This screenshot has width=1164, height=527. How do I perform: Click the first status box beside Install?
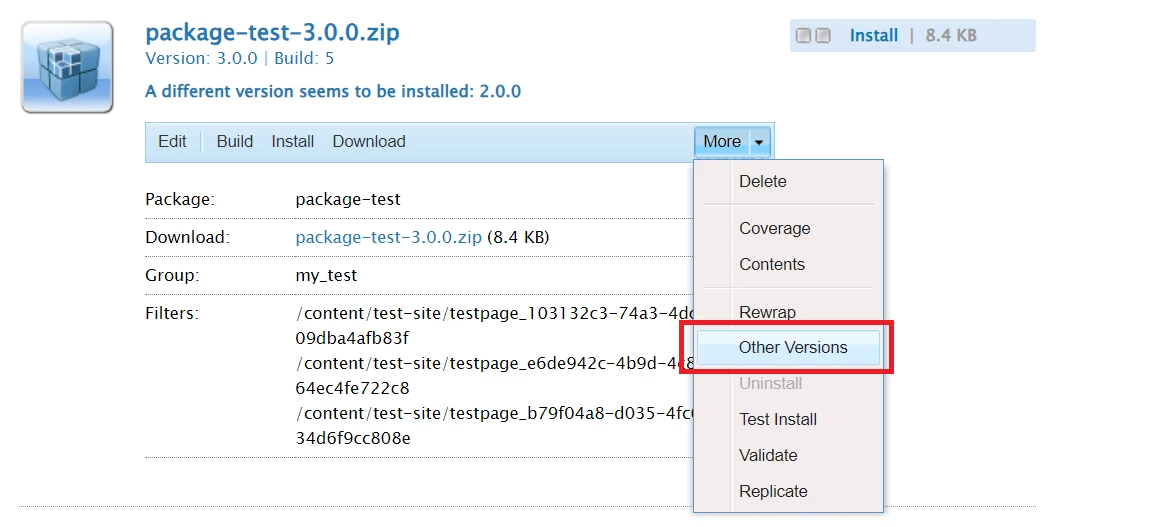point(803,36)
